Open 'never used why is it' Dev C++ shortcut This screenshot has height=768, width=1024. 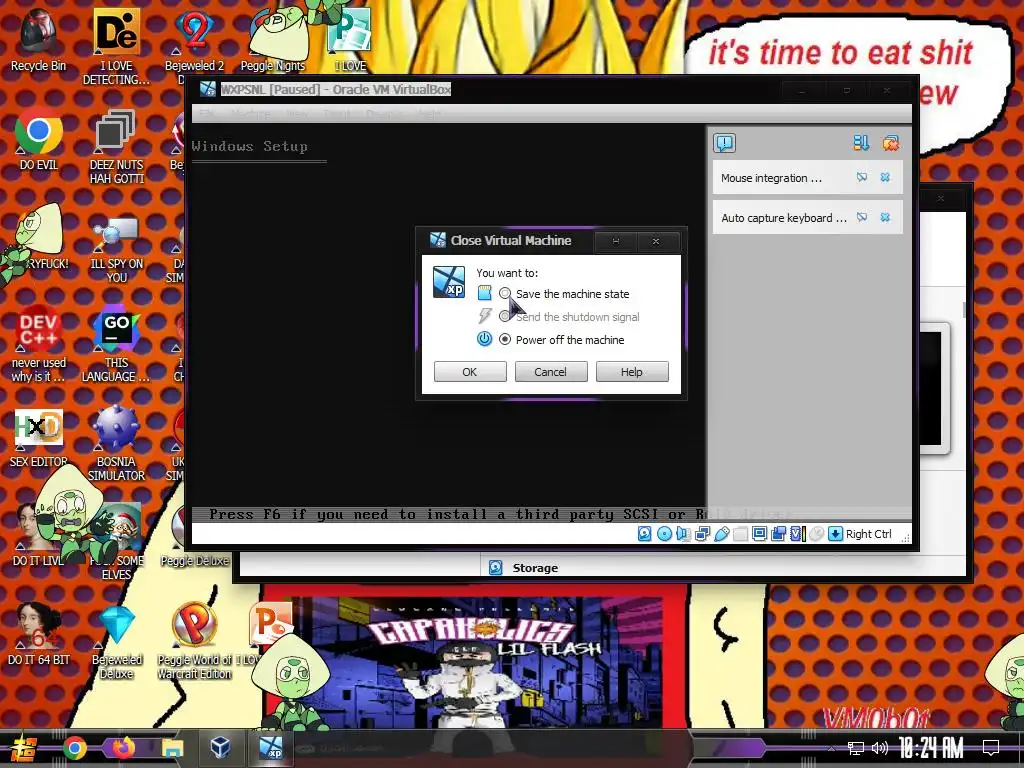click(x=38, y=344)
